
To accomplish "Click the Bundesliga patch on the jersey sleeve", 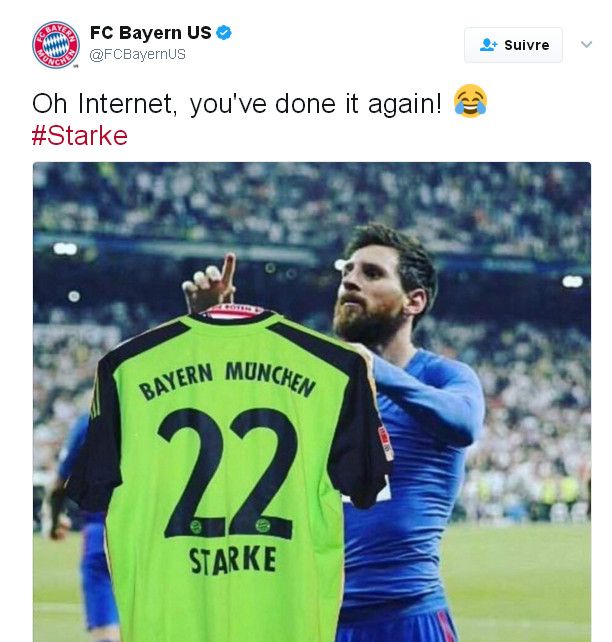I will click(x=385, y=443).
